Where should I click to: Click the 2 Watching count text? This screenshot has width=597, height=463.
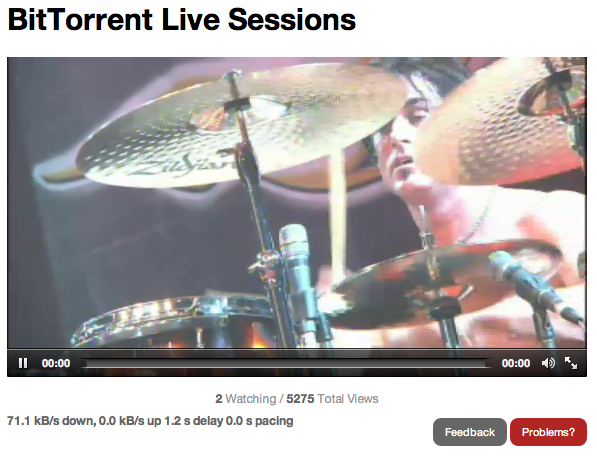click(x=246, y=399)
